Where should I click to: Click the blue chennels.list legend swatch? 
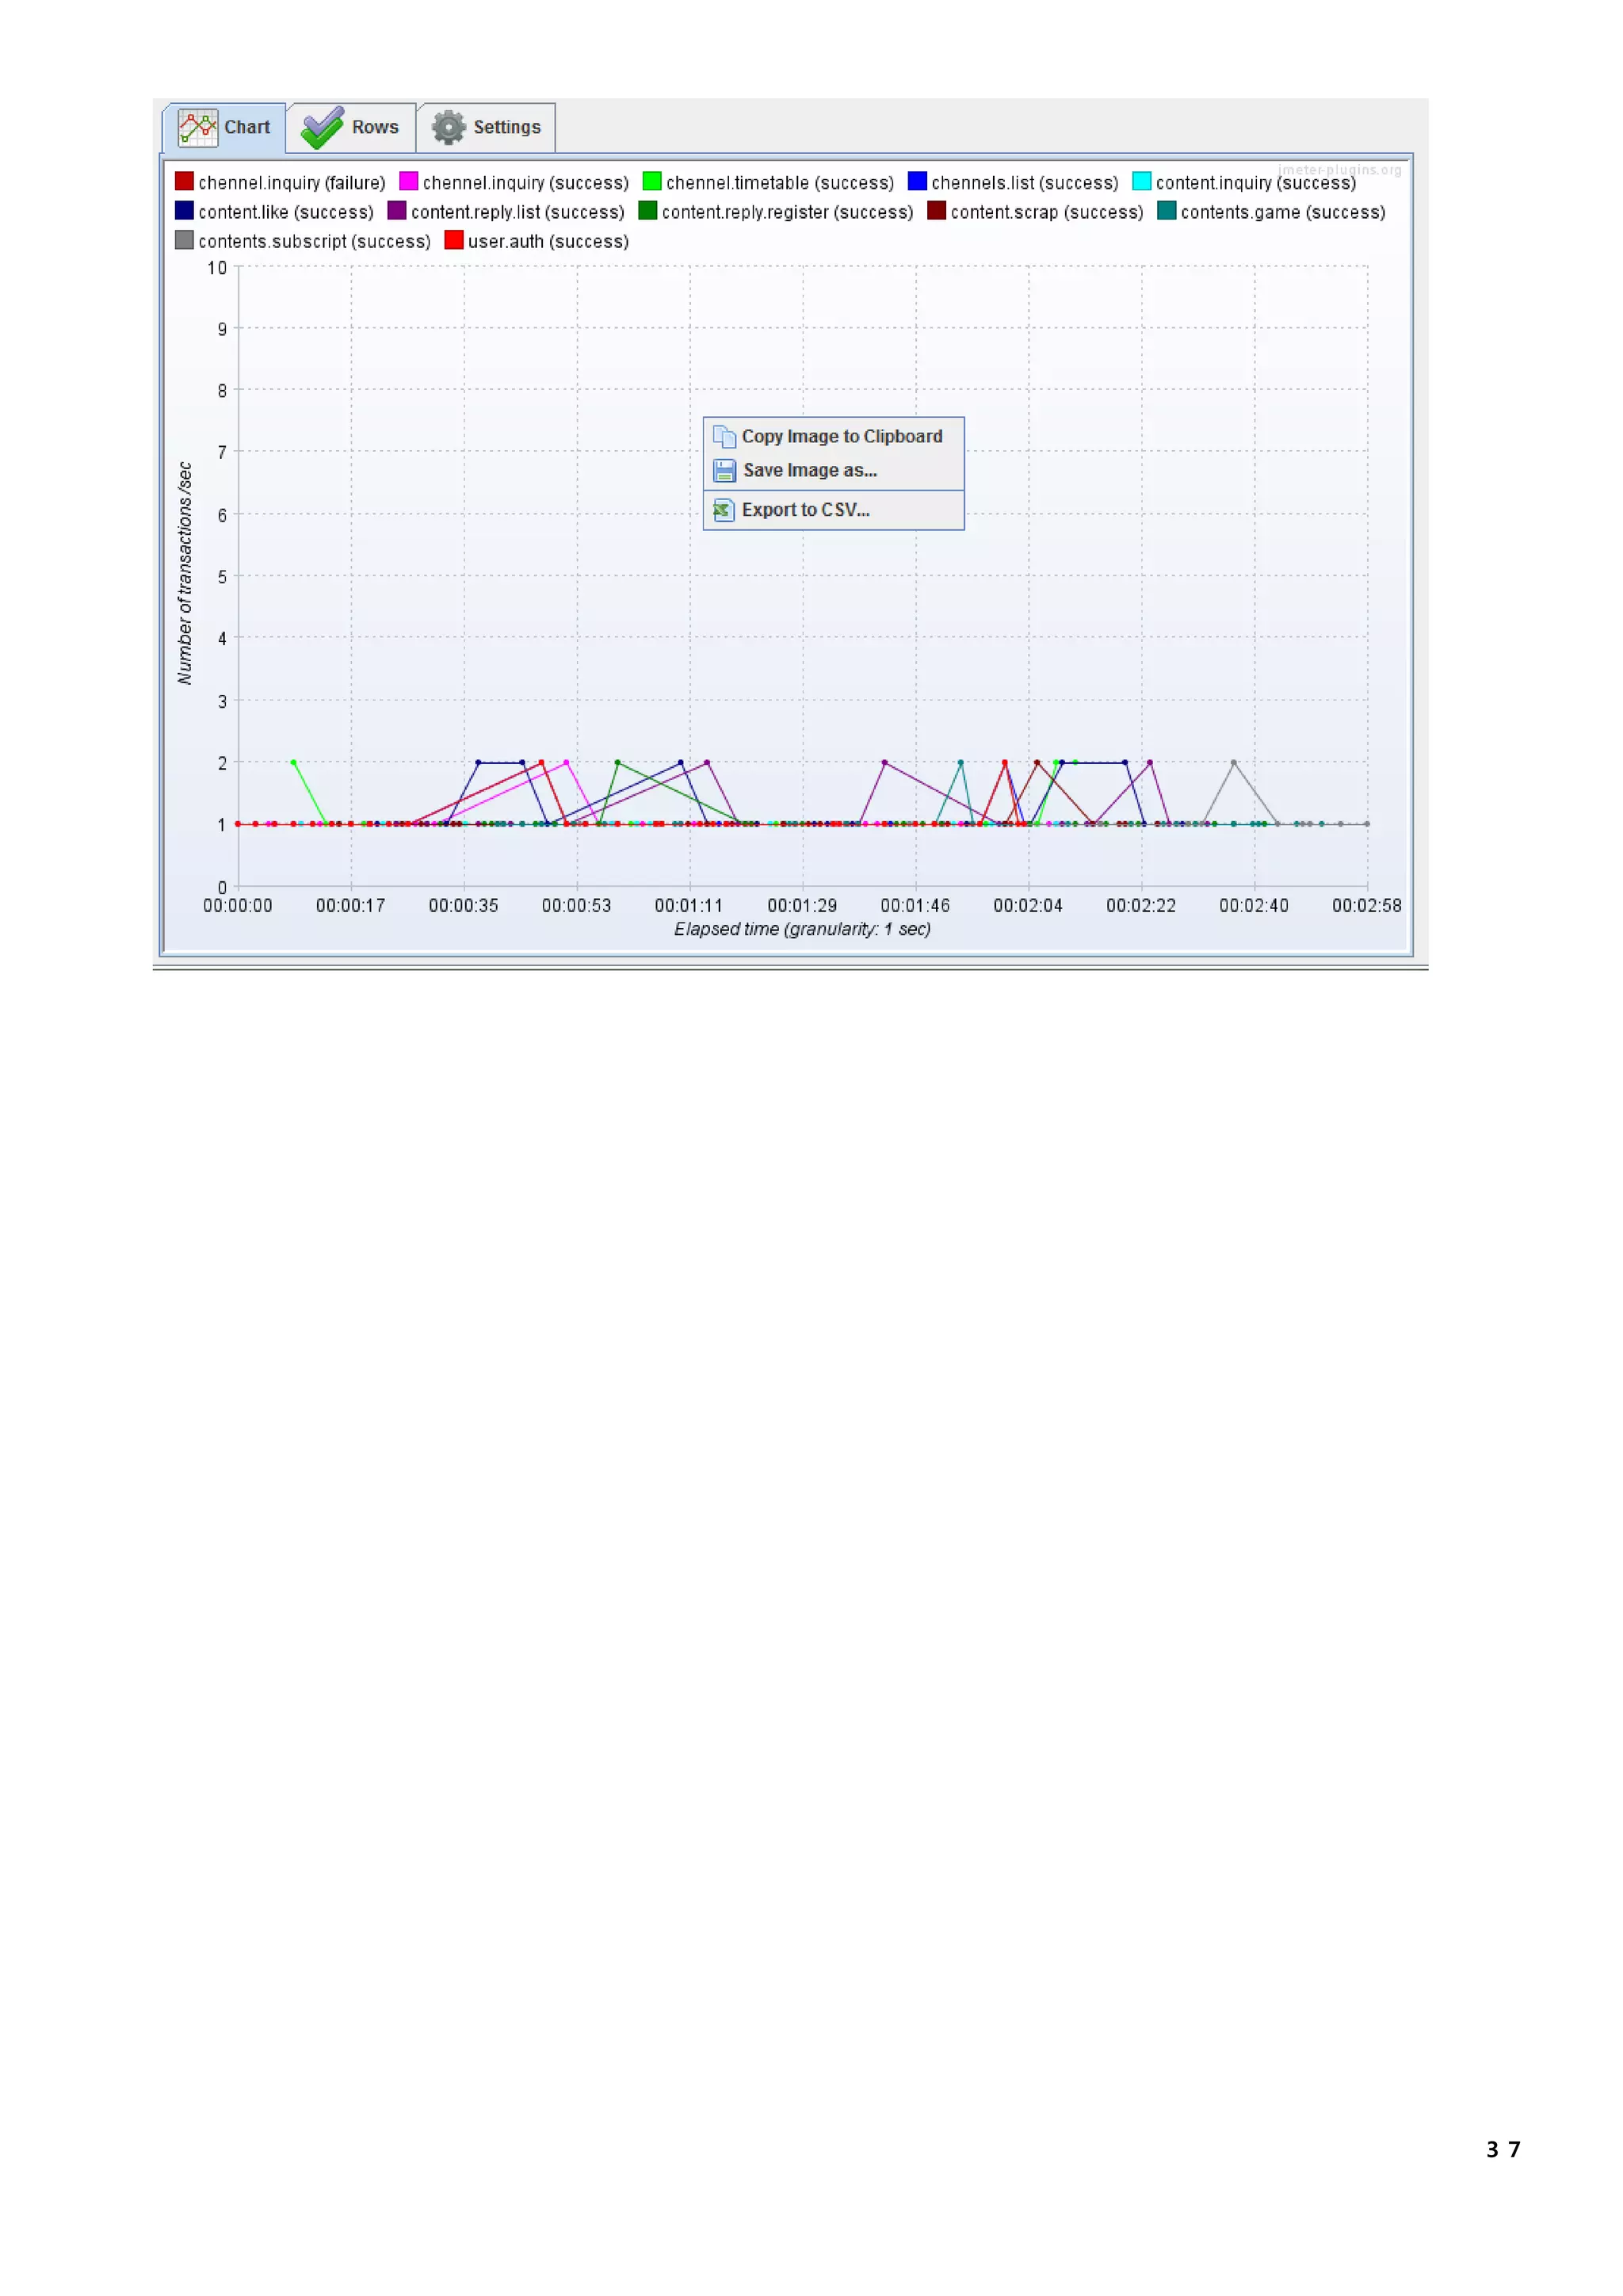pyautogui.click(x=917, y=181)
